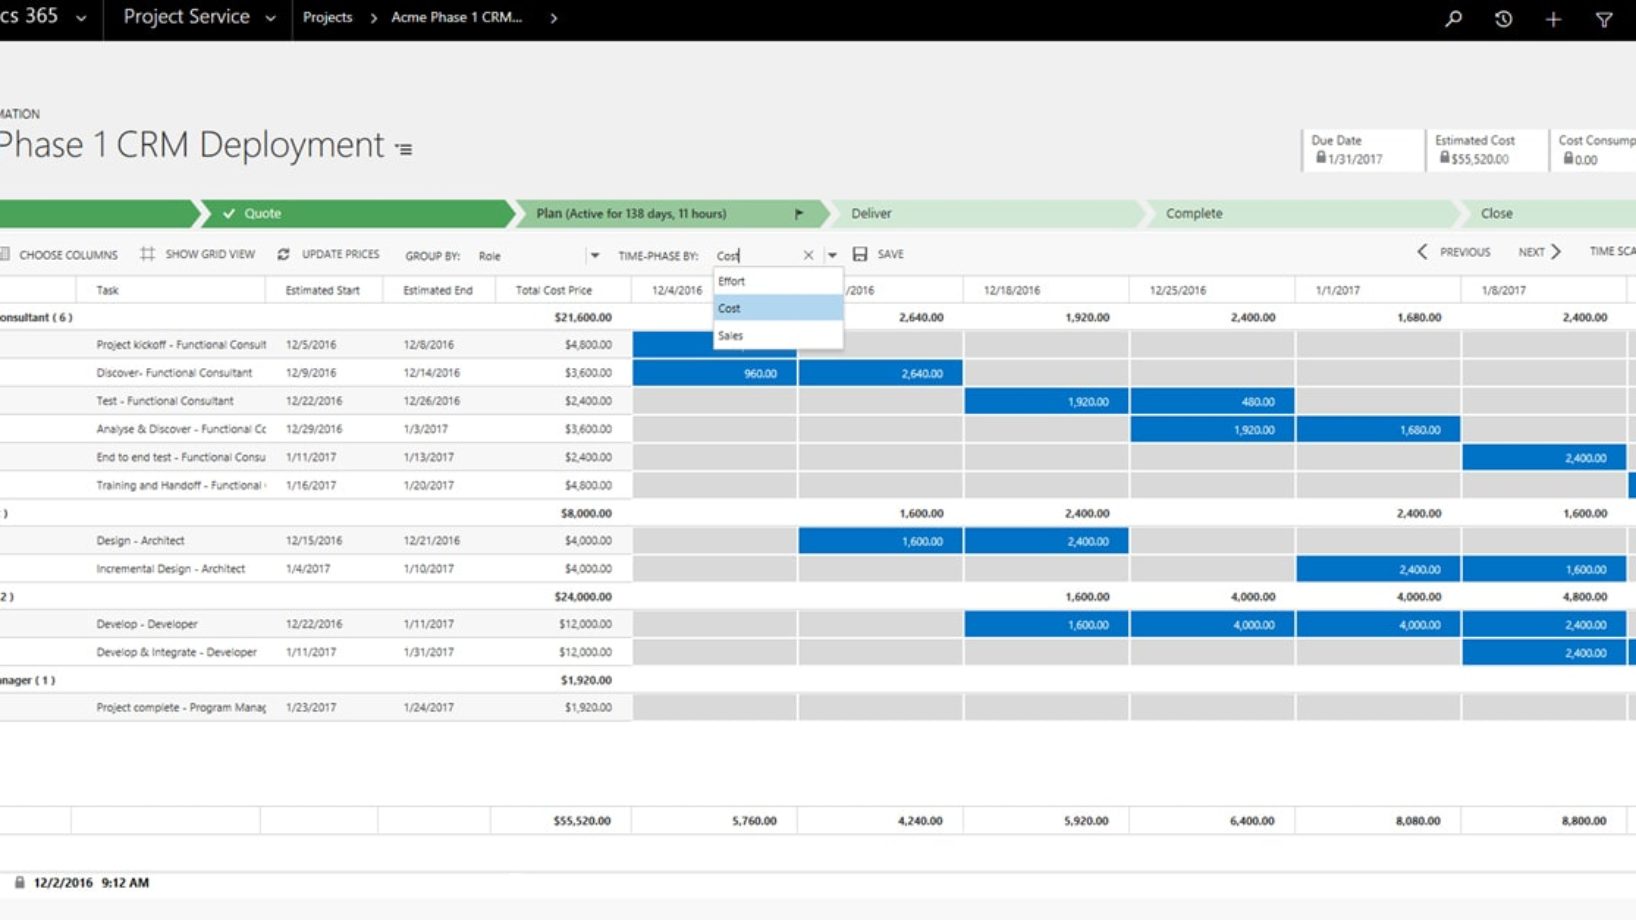Expand the Dynamics 365 app dropdown
1636x920 pixels.
[81, 18]
